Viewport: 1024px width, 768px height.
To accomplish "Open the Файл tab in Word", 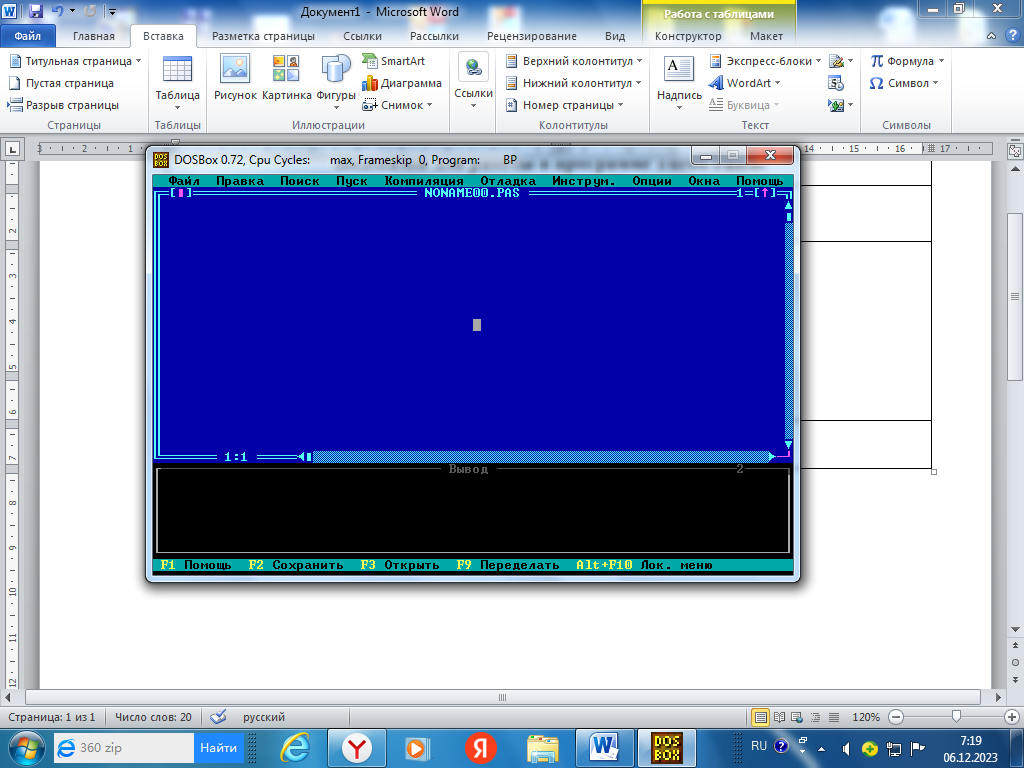I will [27, 36].
